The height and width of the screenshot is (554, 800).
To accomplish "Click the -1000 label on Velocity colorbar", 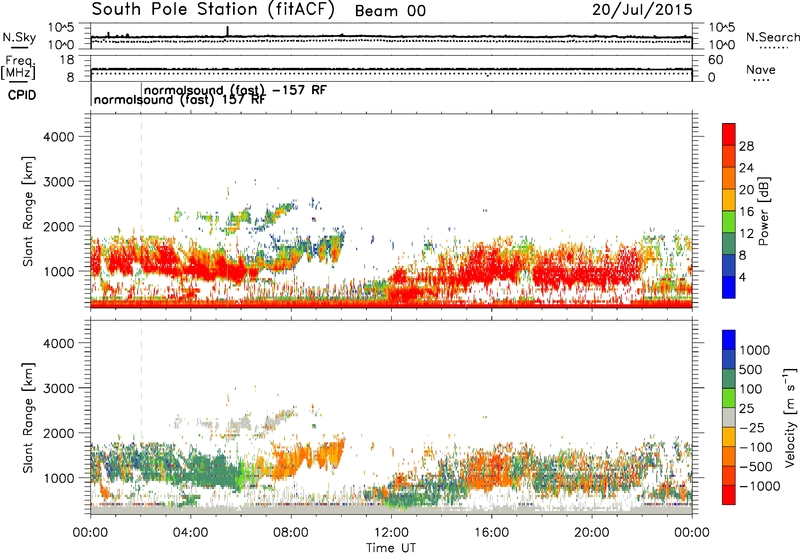I will (759, 486).
